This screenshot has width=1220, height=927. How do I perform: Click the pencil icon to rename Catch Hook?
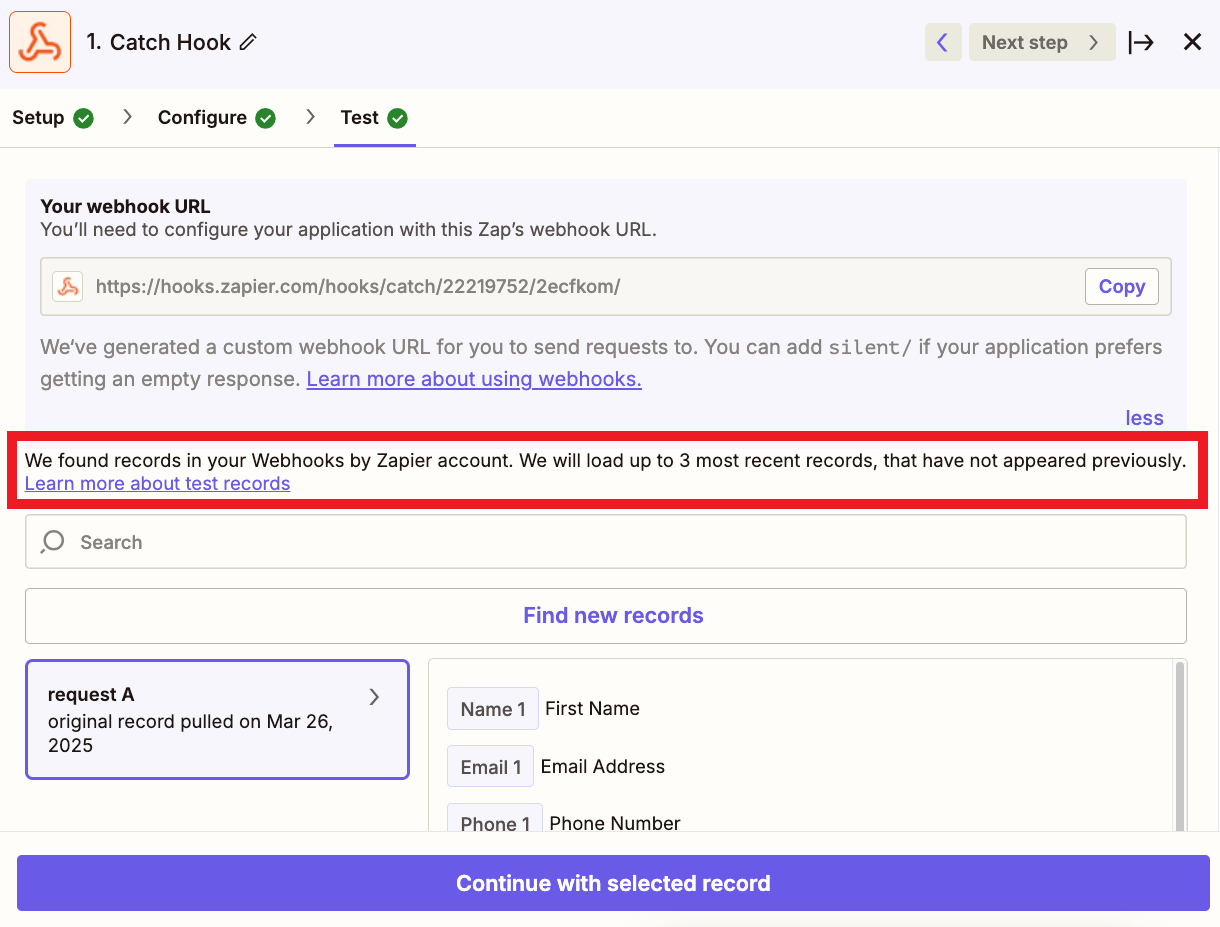(248, 42)
